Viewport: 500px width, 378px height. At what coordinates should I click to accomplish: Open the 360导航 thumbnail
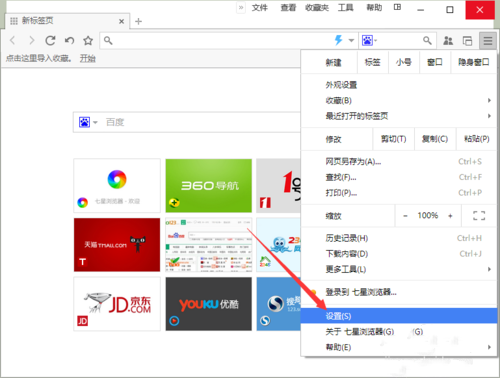209,186
